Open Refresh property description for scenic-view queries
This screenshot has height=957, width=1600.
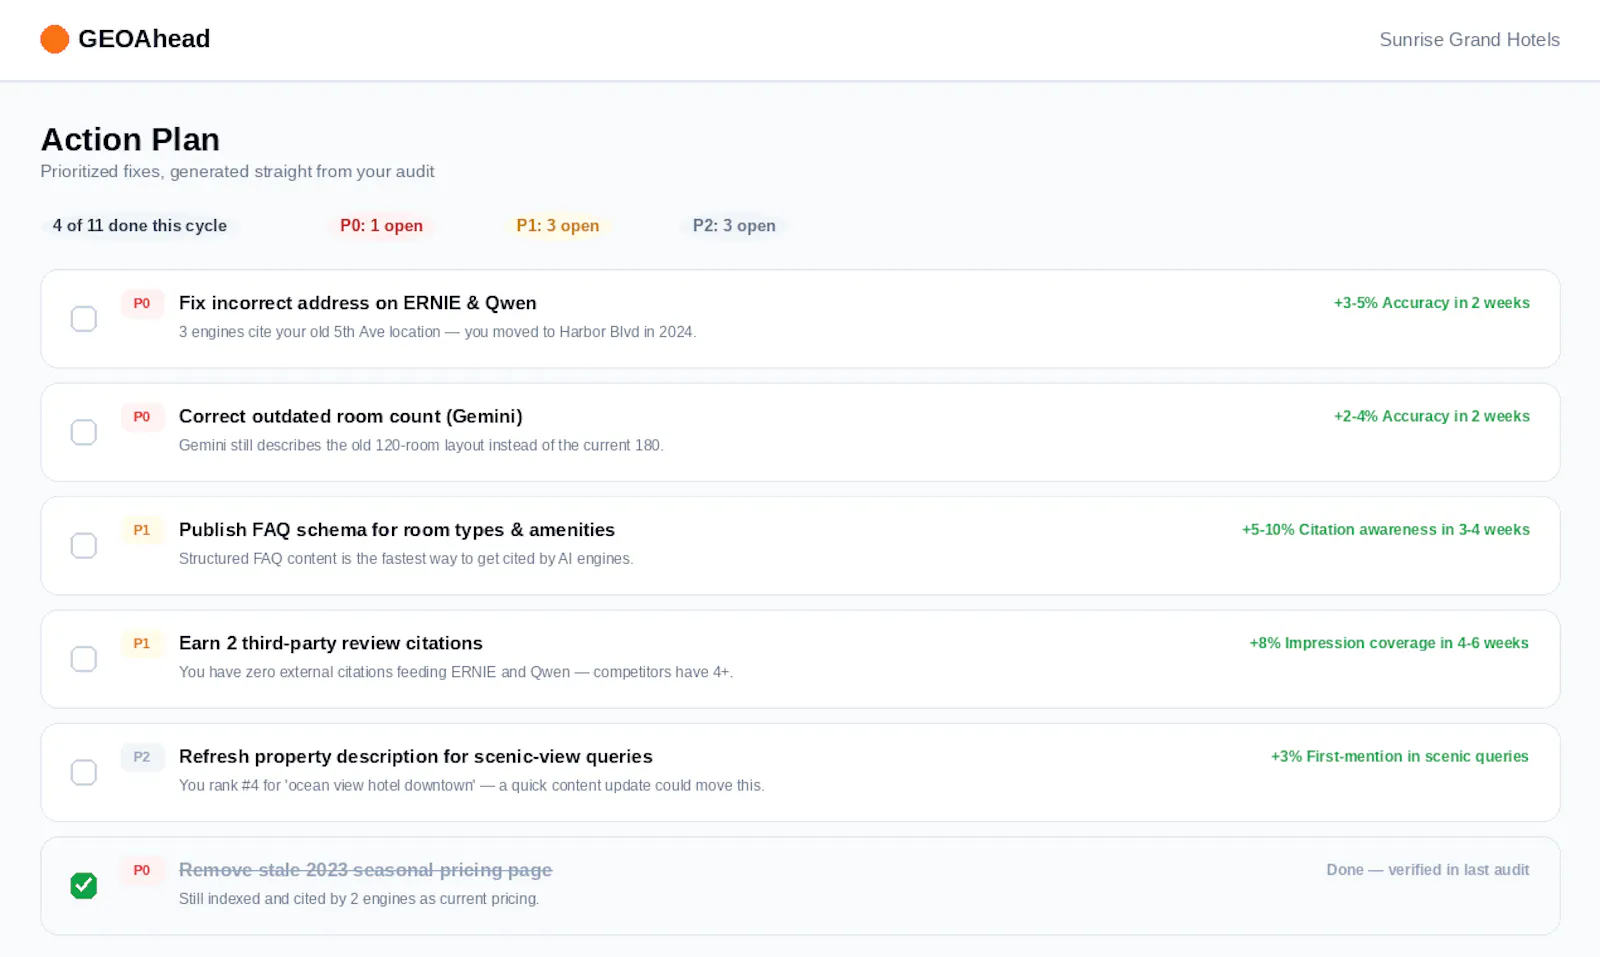pyautogui.click(x=415, y=757)
